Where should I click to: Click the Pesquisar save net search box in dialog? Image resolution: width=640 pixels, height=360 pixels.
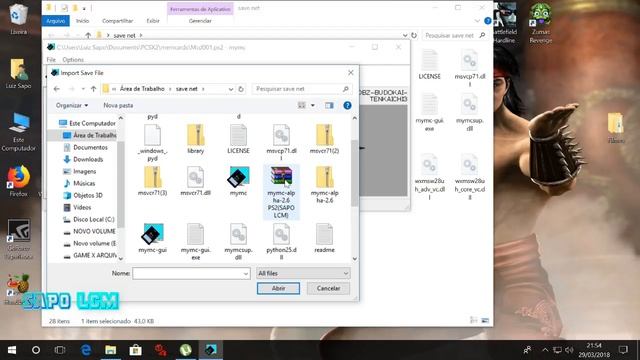[x=301, y=89]
